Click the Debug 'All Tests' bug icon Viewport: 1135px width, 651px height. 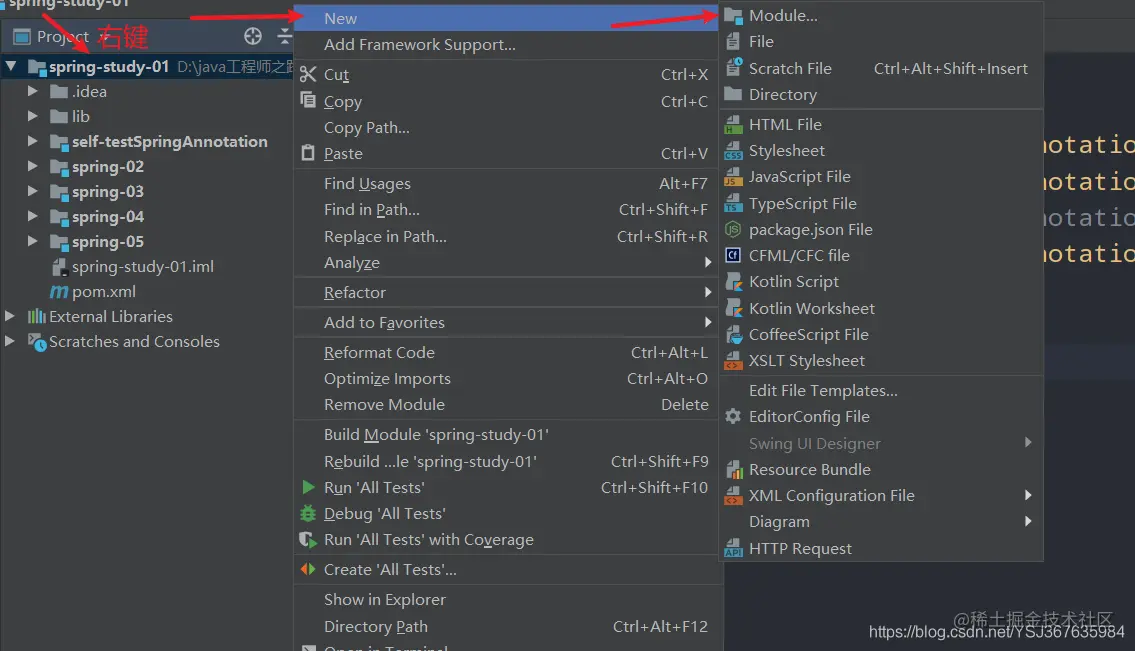coord(308,513)
